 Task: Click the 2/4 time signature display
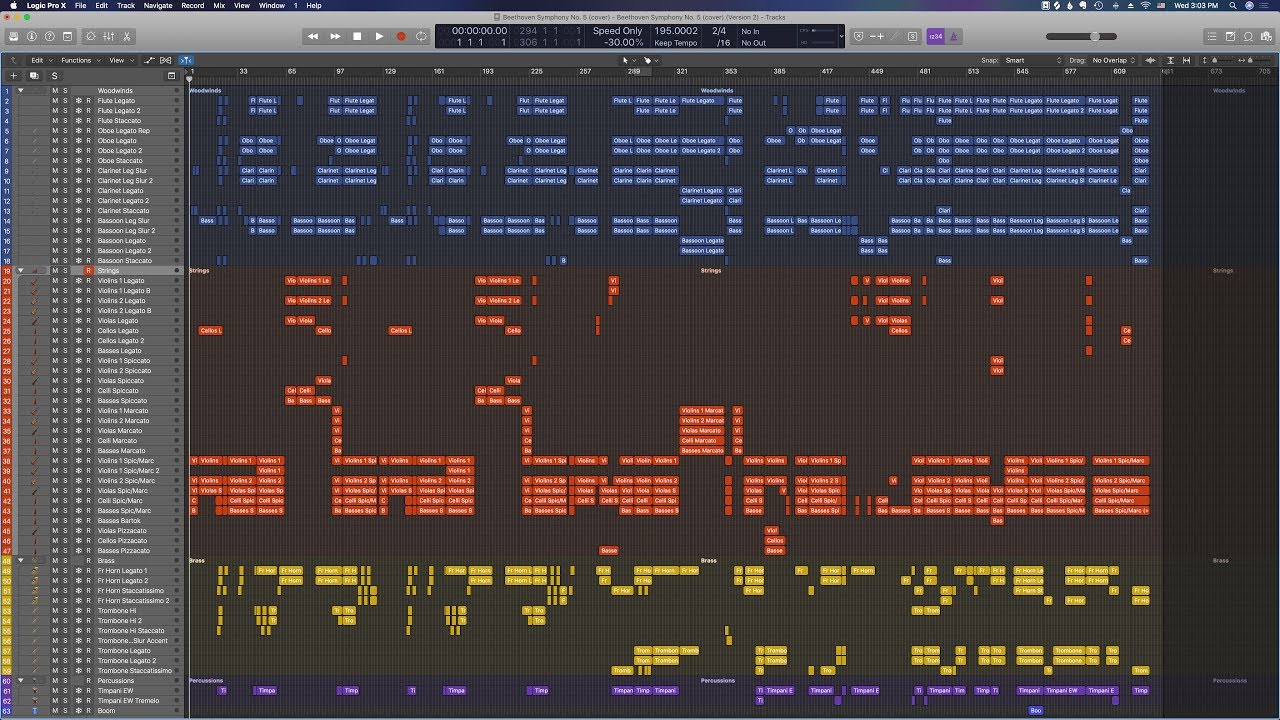coord(718,31)
